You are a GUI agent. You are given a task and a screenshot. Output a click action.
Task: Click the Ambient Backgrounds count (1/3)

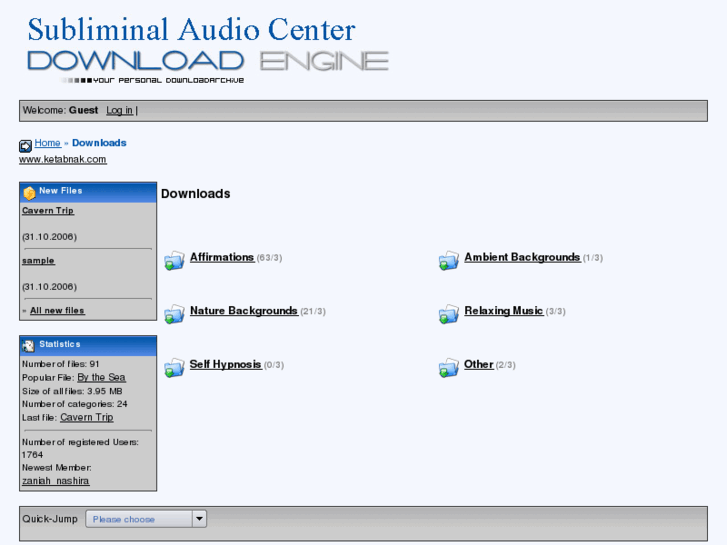pyautogui.click(x=593, y=258)
